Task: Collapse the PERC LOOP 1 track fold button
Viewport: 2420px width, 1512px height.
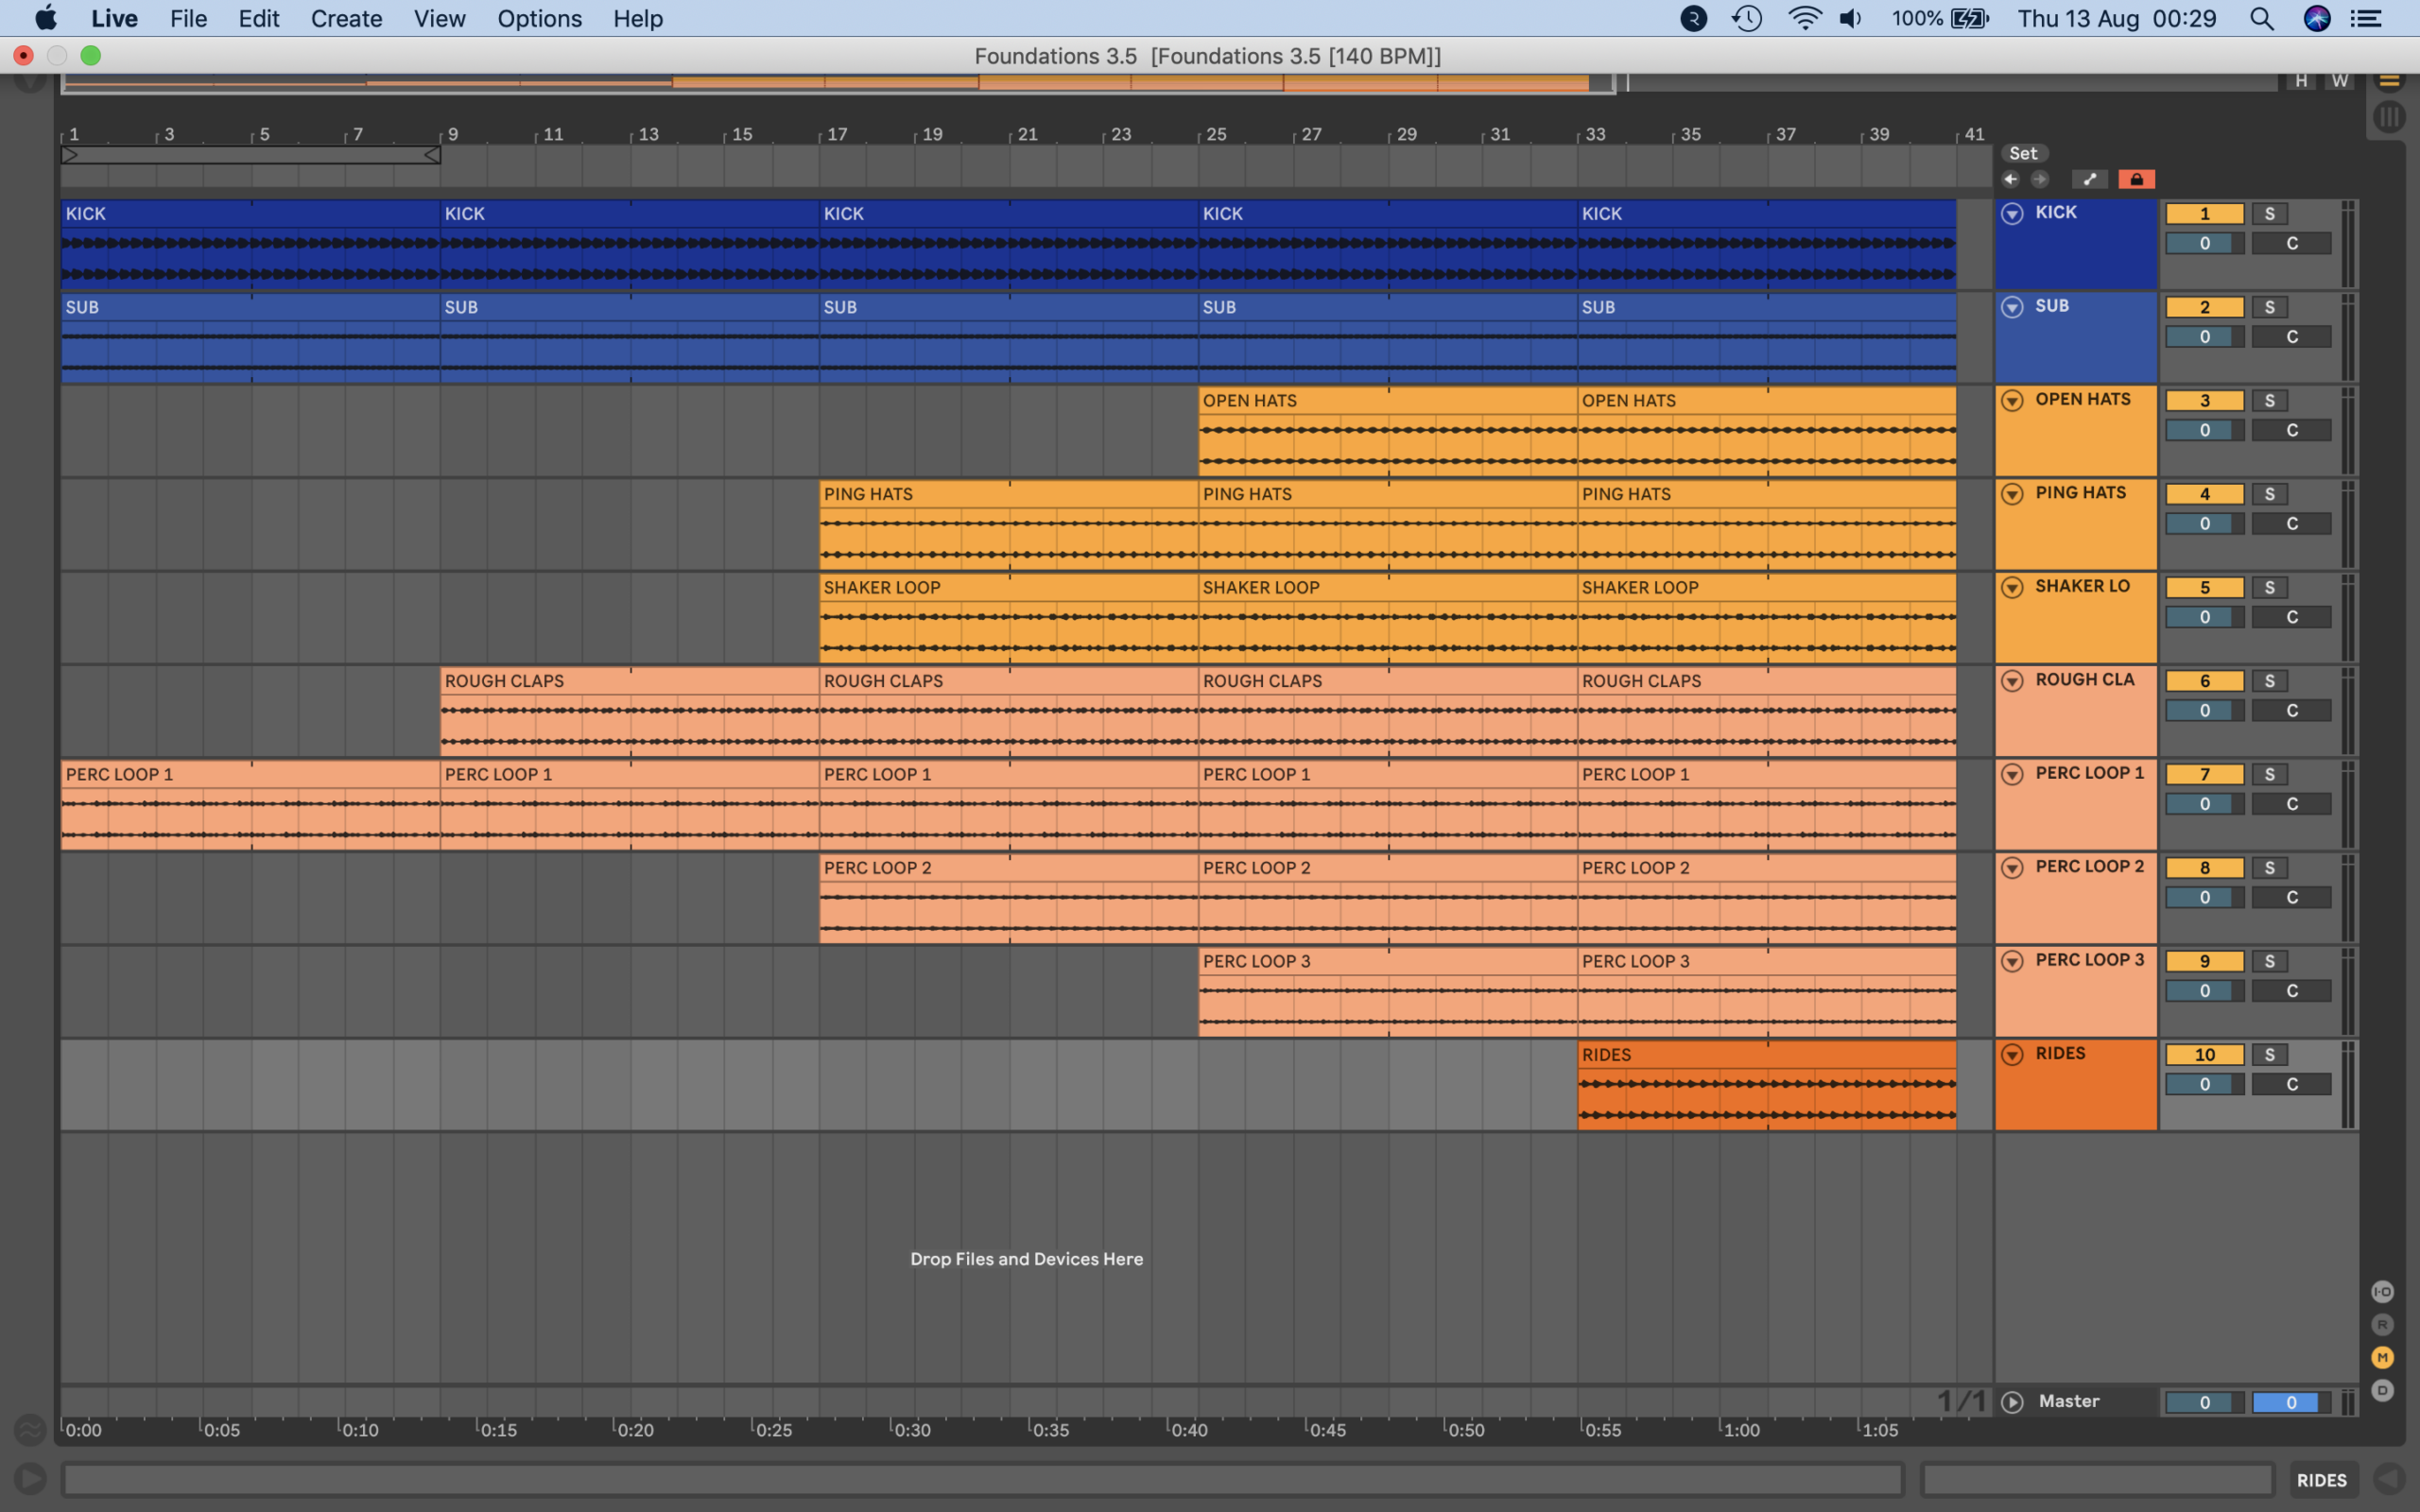Action: click(2012, 774)
